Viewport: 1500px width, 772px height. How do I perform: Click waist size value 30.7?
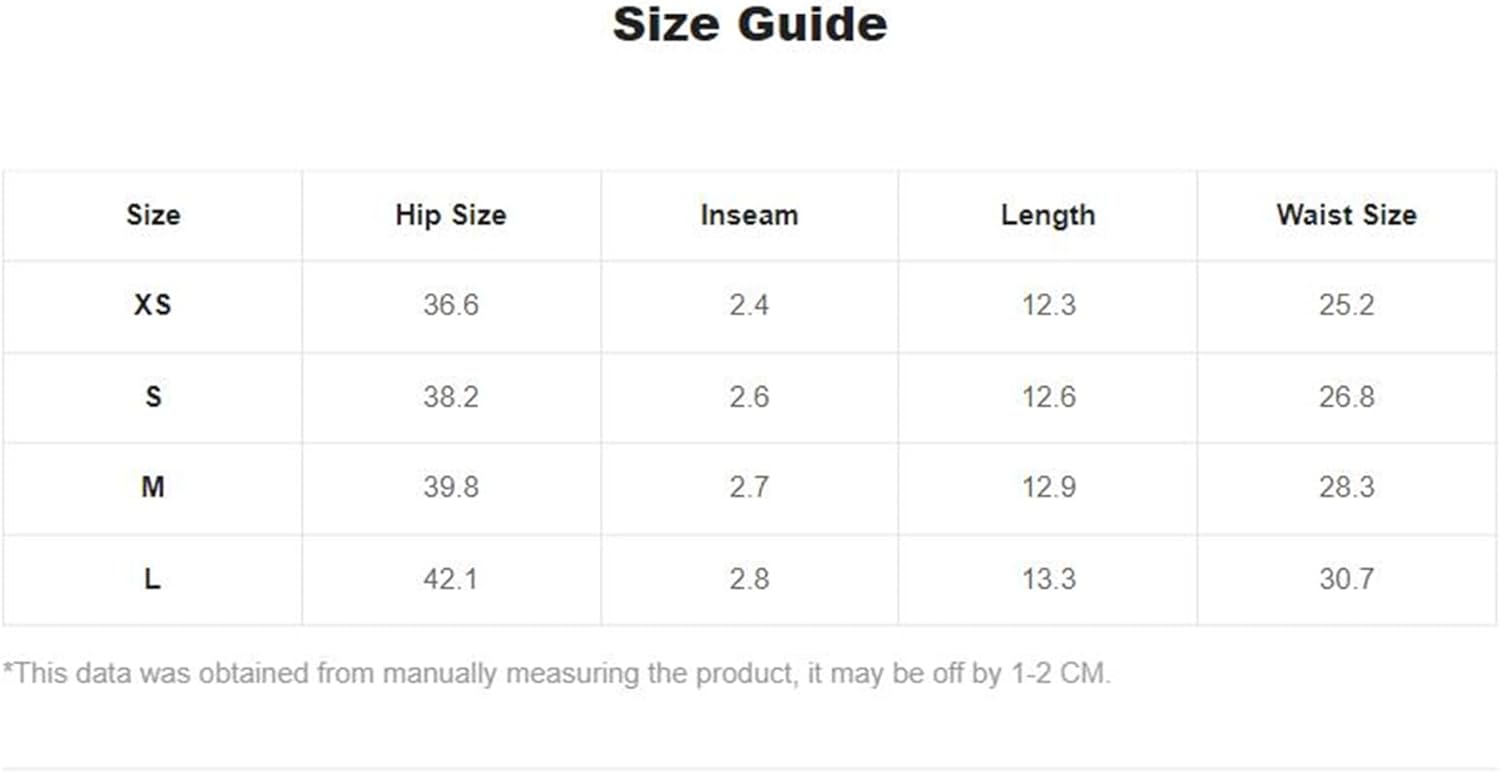click(x=1346, y=579)
